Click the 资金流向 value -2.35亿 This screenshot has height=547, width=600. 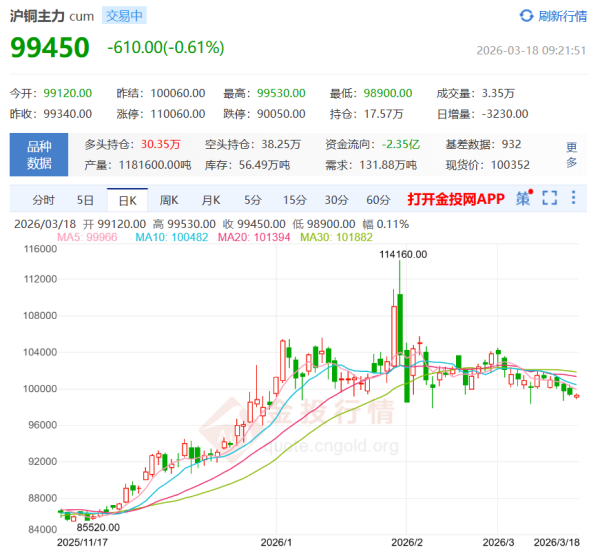(401, 144)
